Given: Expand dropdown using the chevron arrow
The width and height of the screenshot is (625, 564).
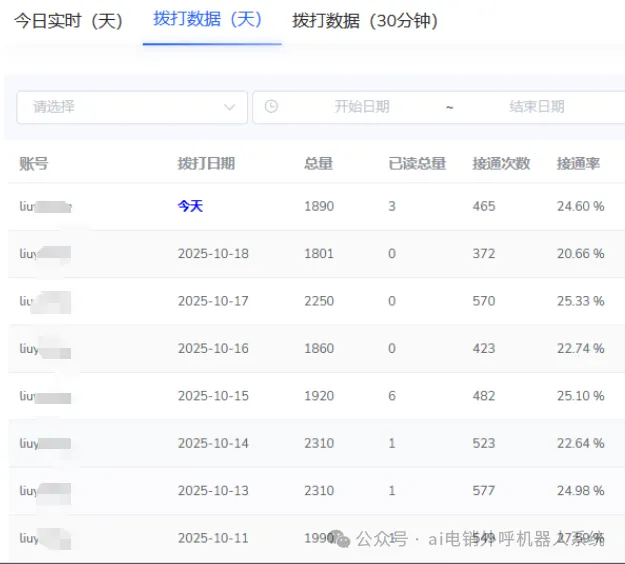Looking at the screenshot, I should click(229, 107).
